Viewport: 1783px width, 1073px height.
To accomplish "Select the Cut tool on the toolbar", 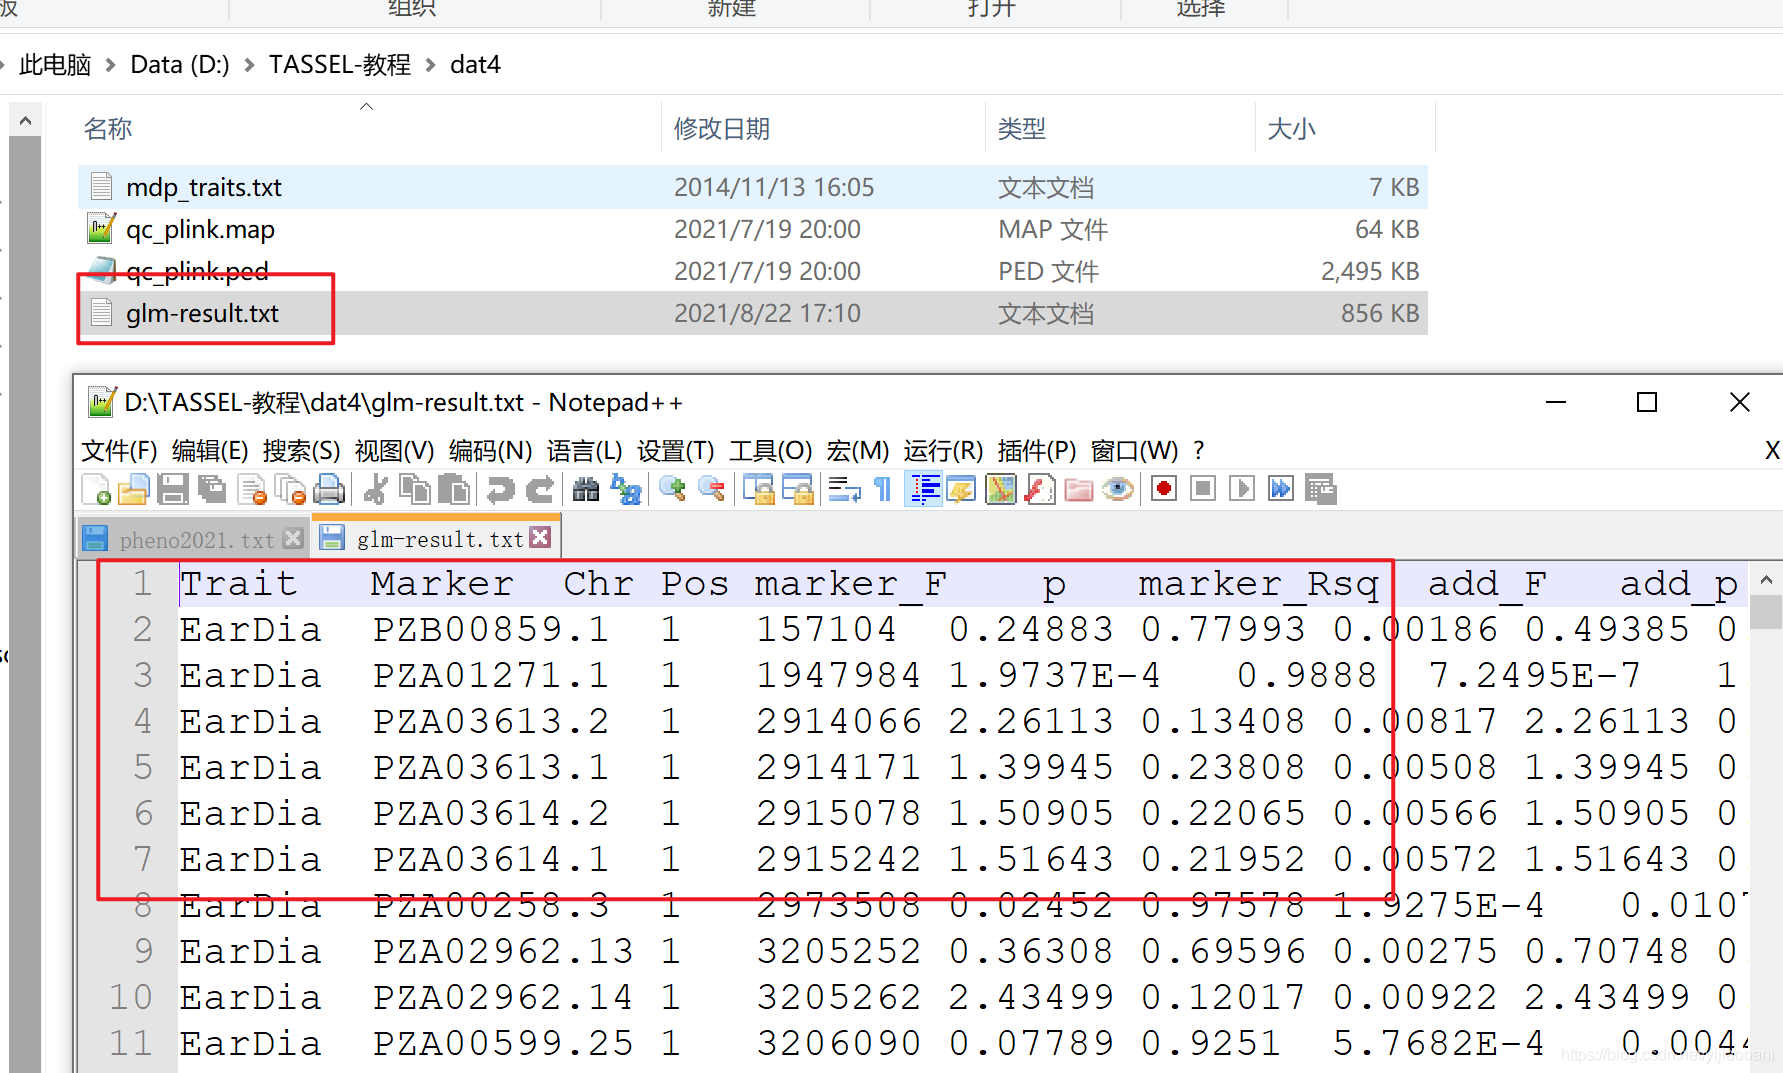I will (373, 489).
